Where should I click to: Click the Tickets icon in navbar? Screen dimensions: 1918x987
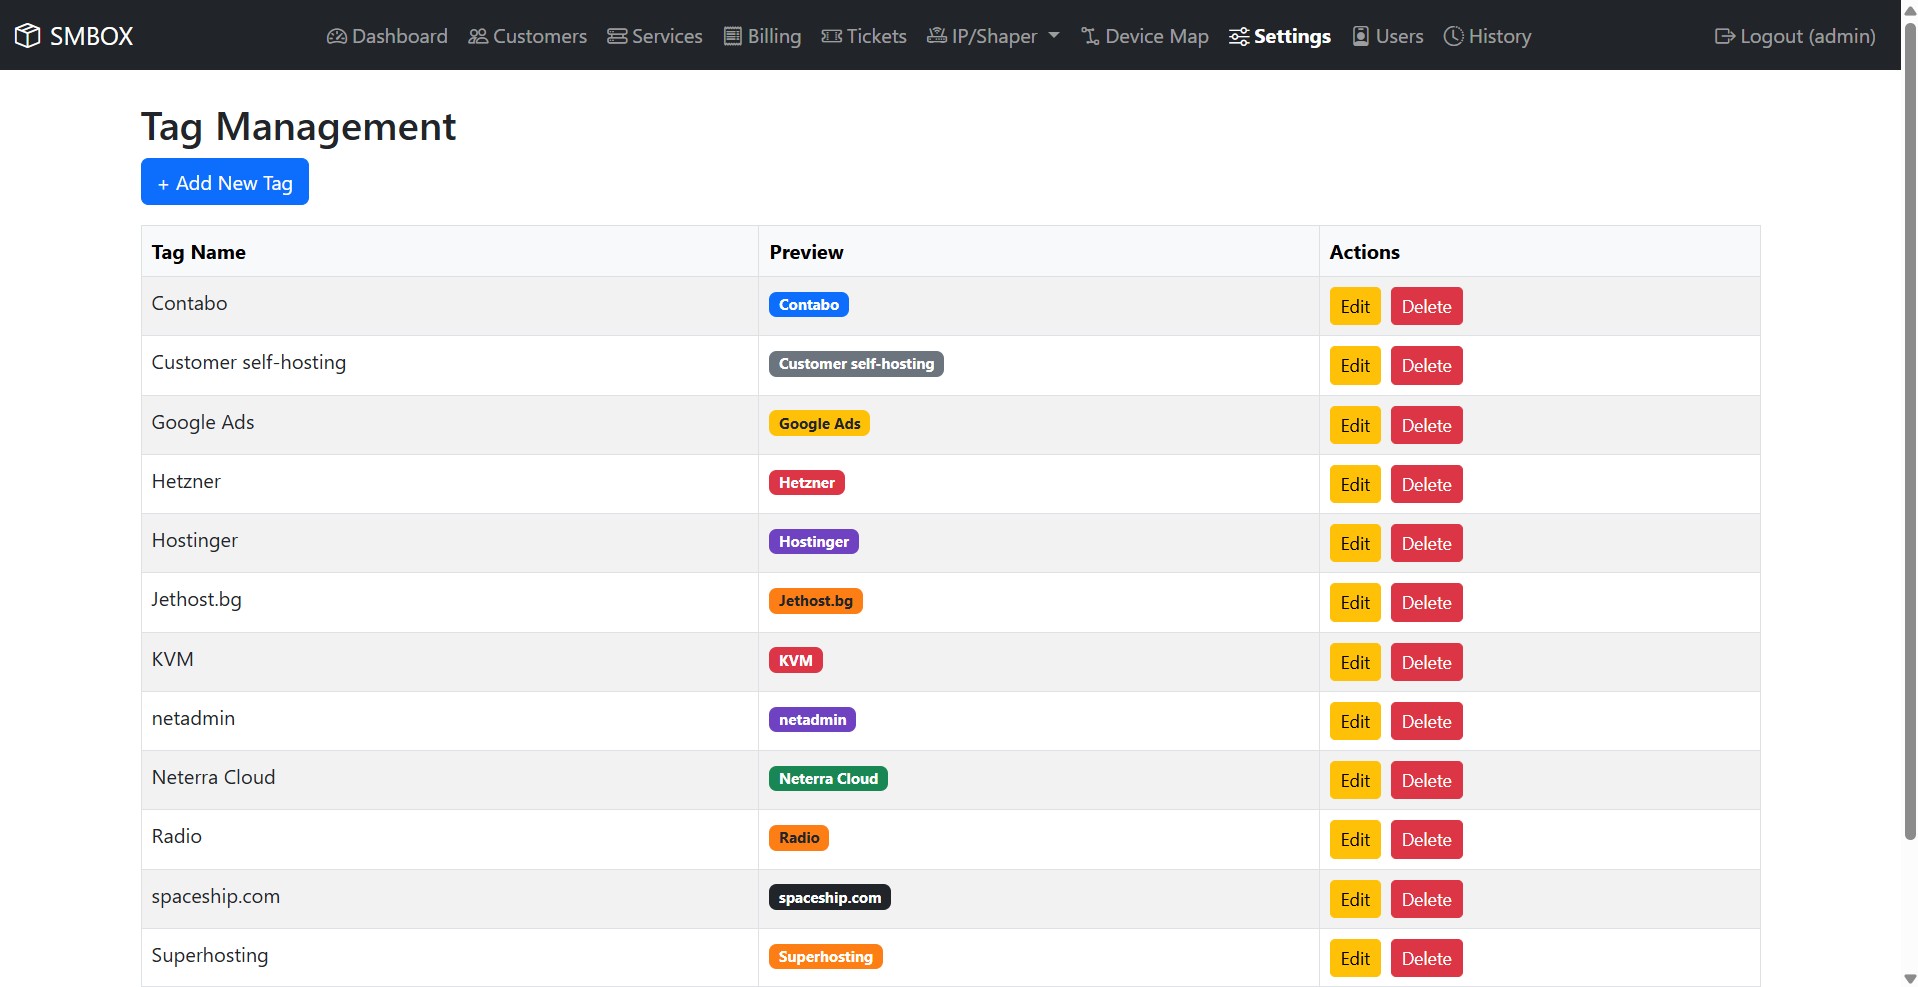pos(832,36)
